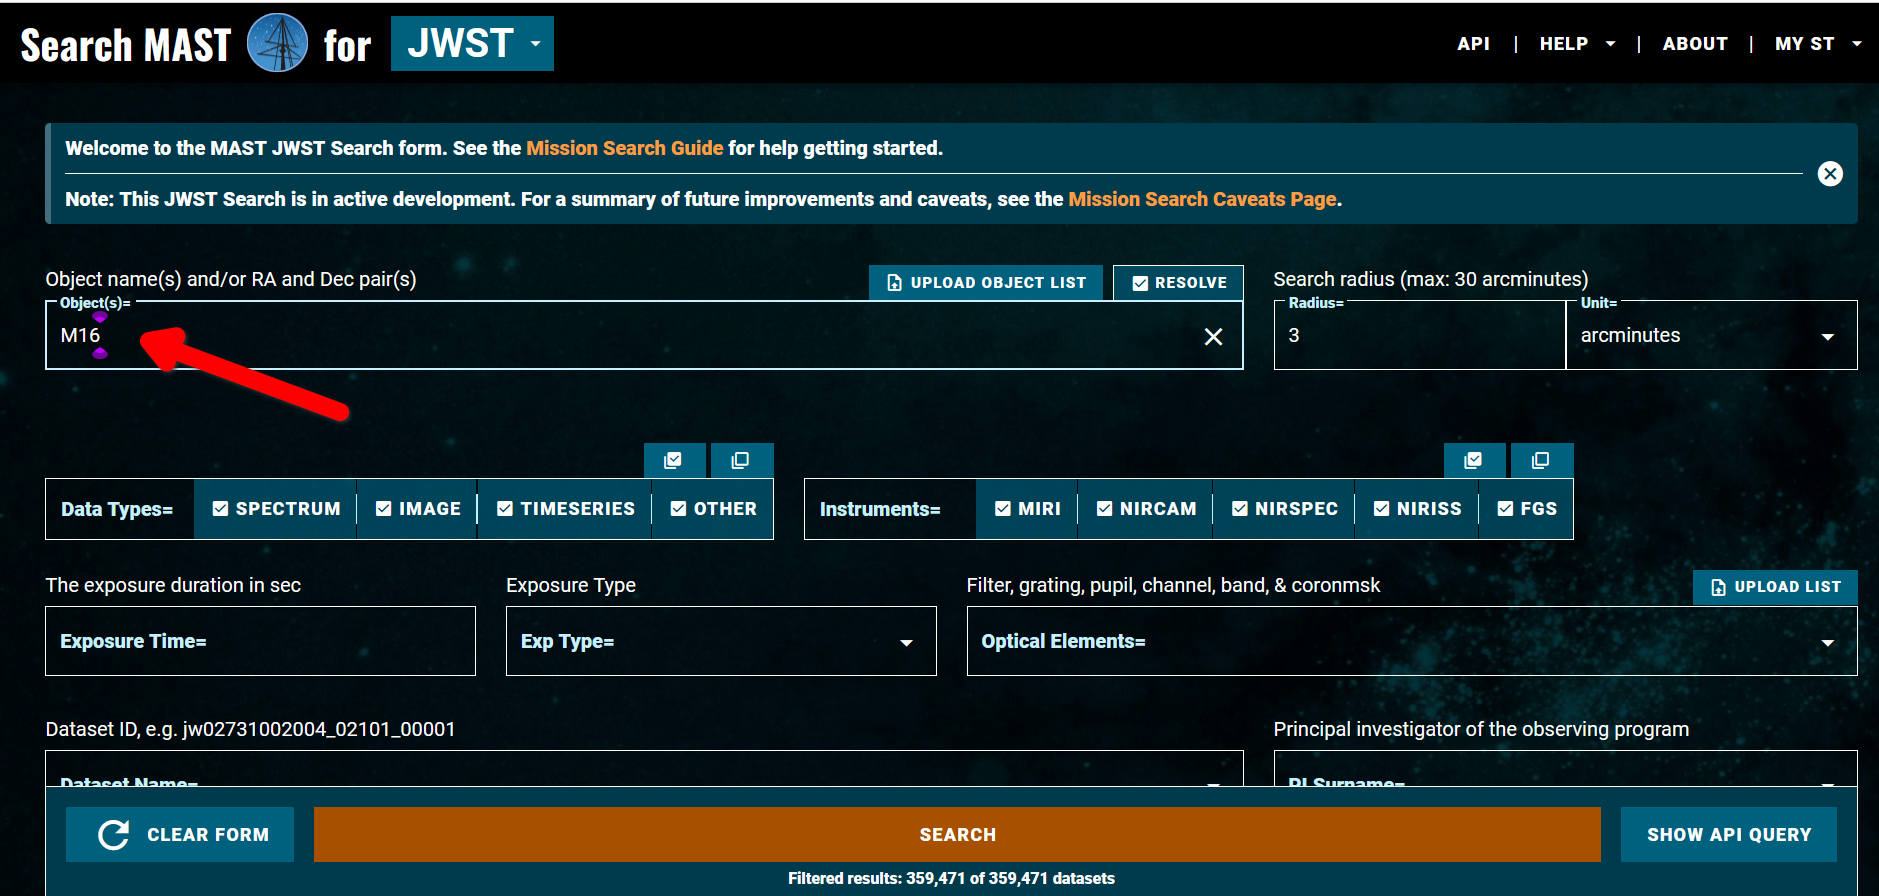Deselect all Data Types icon button
Screen dimensions: 1879x896
(741, 460)
